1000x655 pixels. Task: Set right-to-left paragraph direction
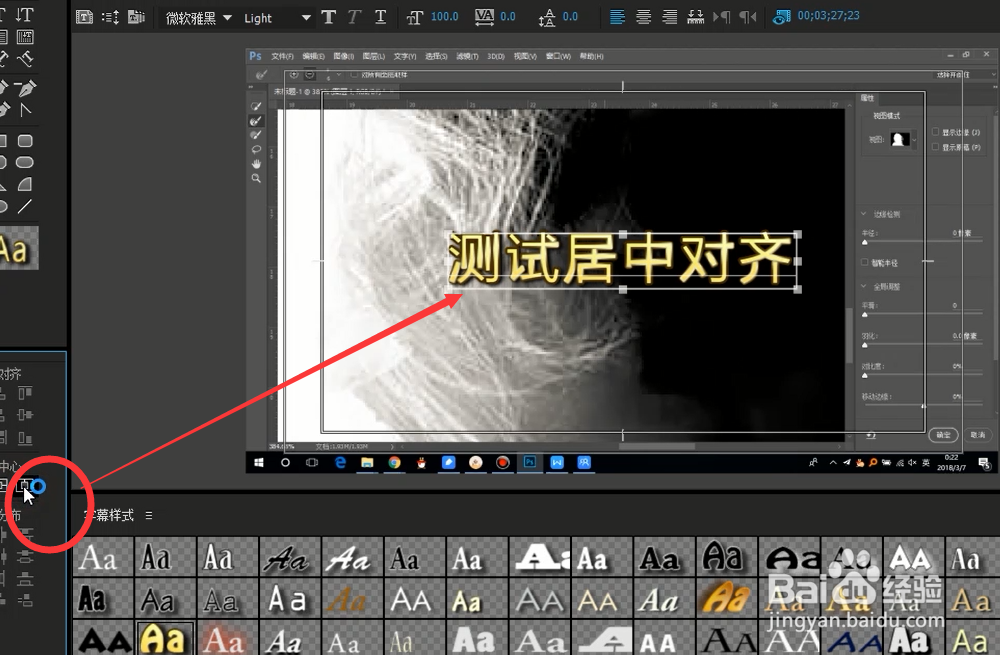pos(747,17)
